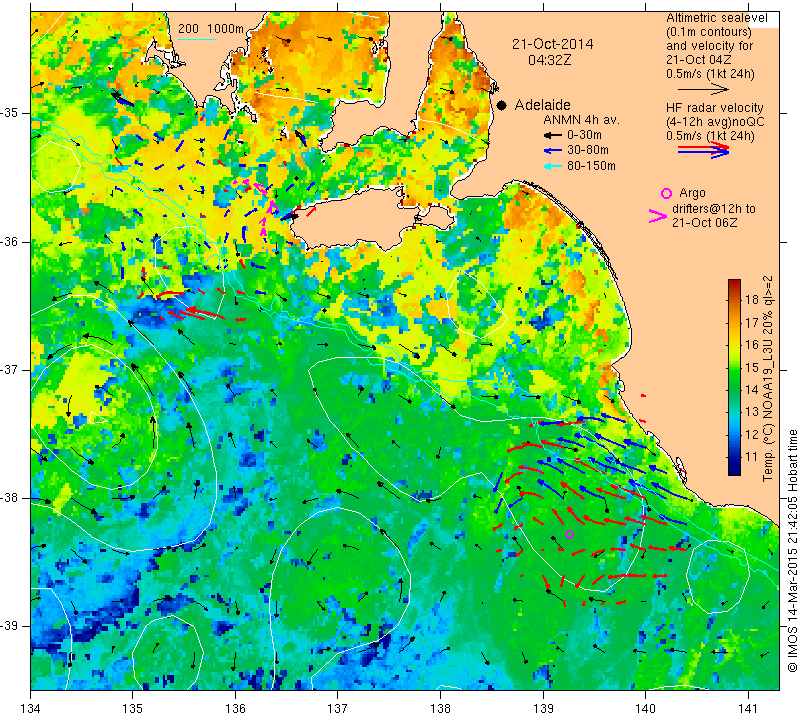Click the longitude label 134
The height and width of the screenshot is (720, 800).
click(30, 709)
